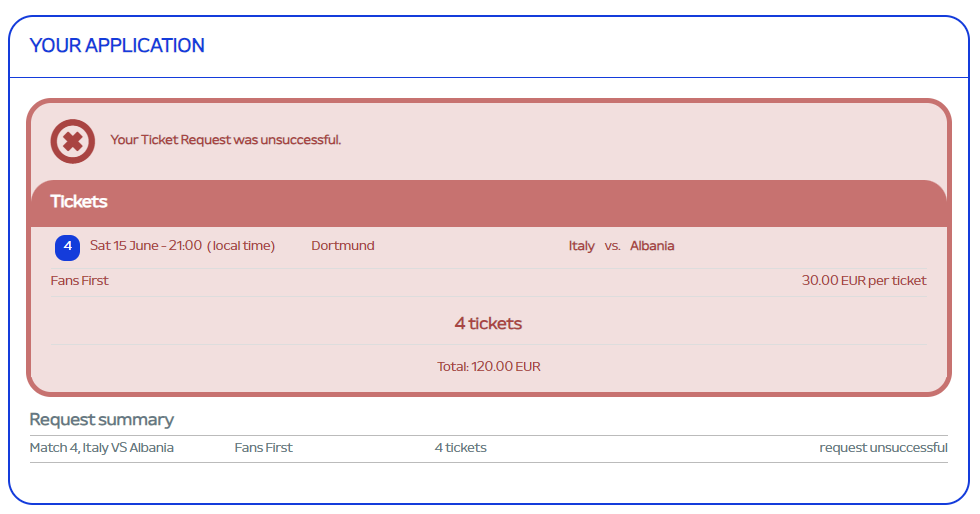Click the Request summary heading
The height and width of the screenshot is (514, 980).
pyautogui.click(x=102, y=420)
